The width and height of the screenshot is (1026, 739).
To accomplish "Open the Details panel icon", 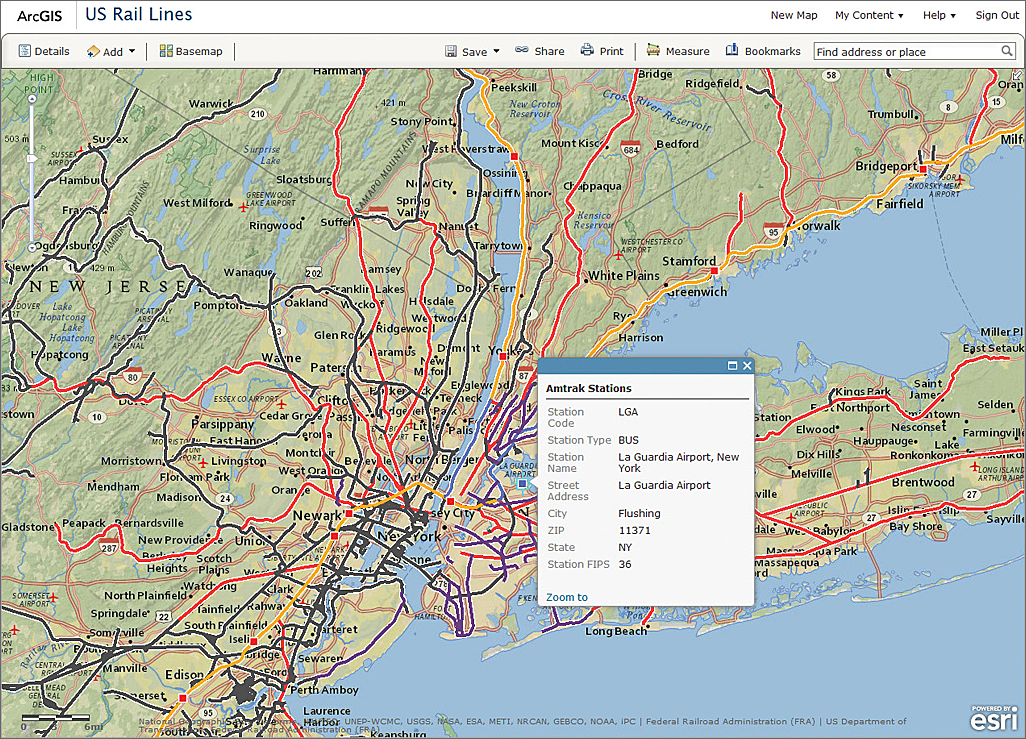I will (25, 51).
